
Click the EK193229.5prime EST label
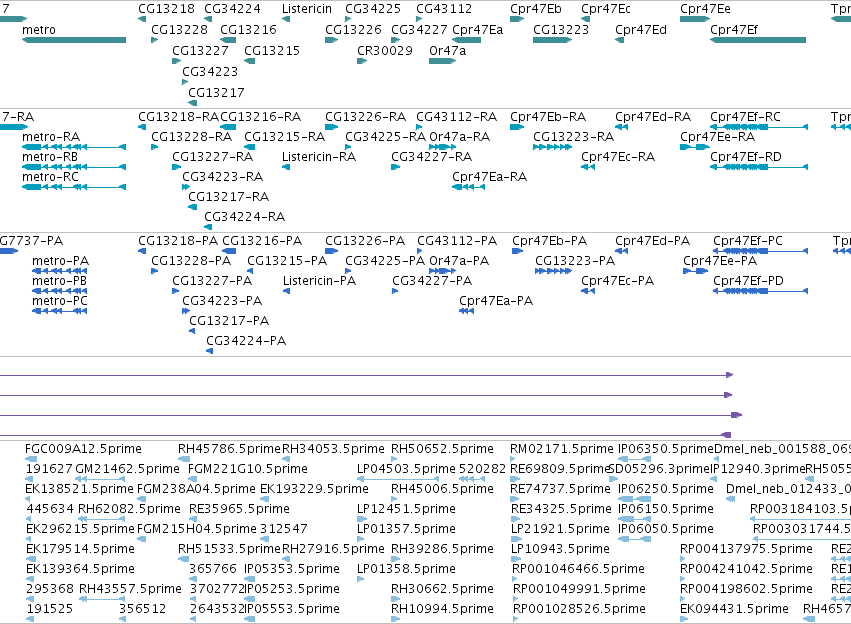tap(314, 489)
